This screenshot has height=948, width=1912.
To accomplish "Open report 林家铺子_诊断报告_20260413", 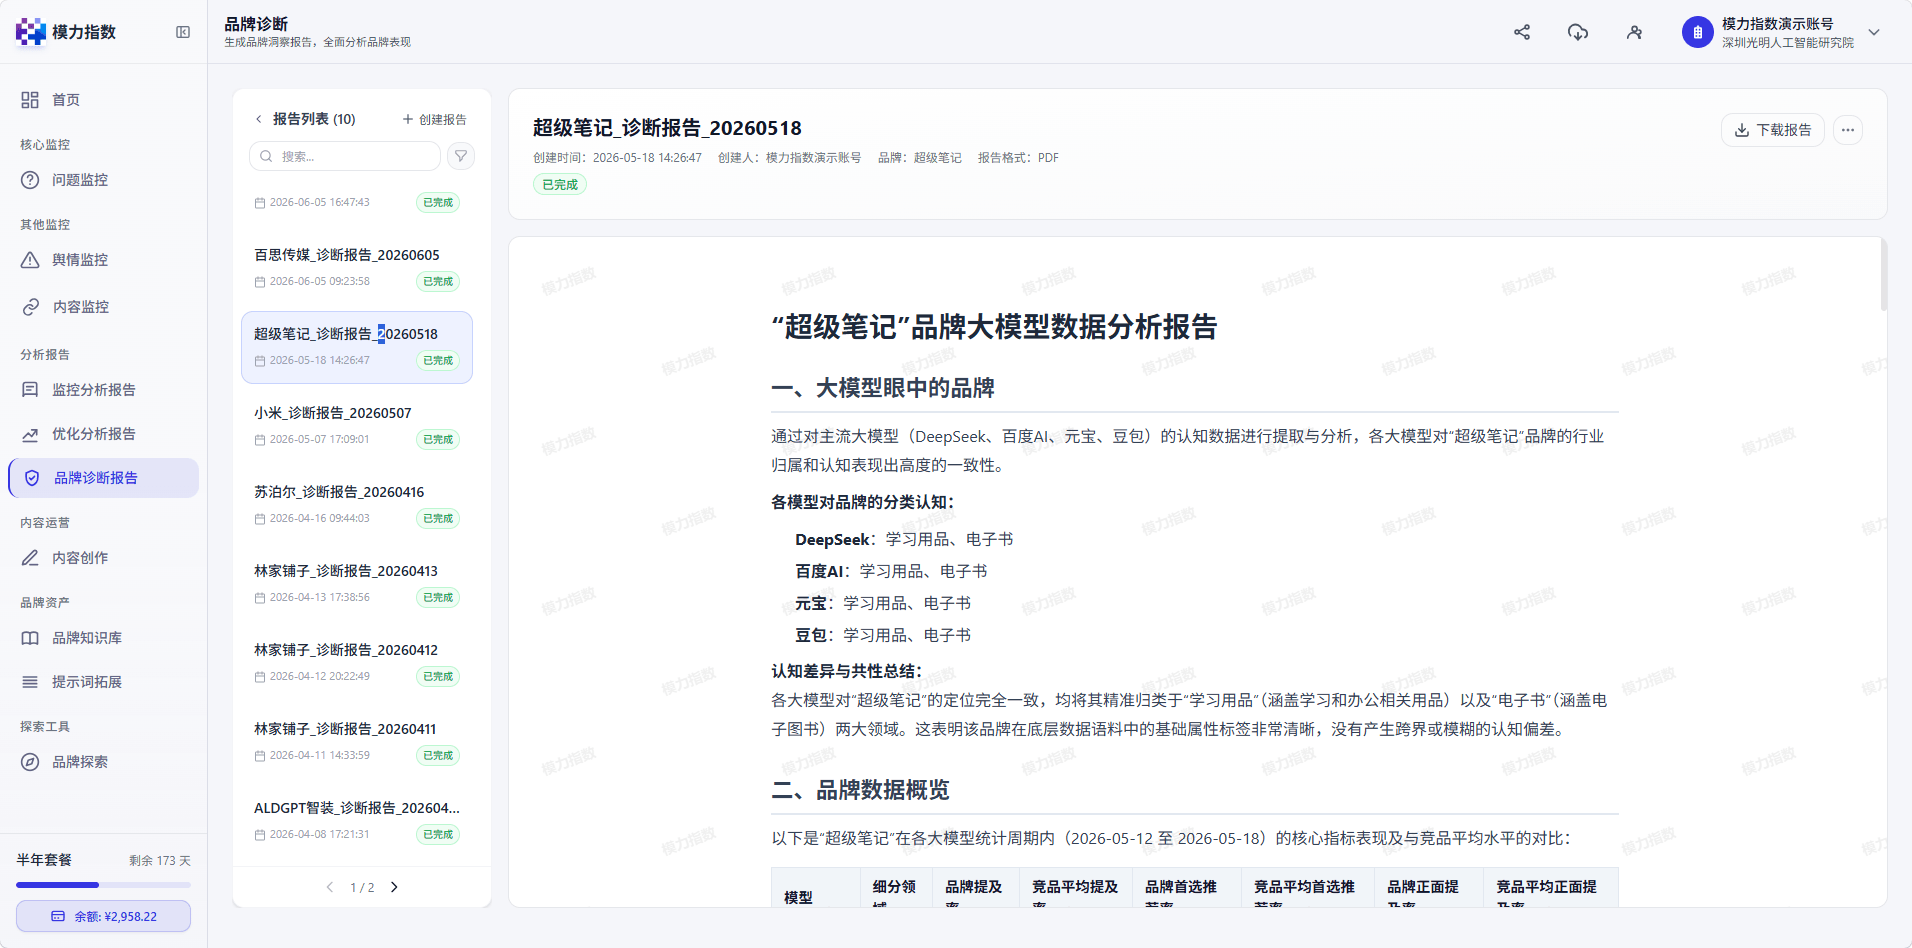I will (357, 584).
